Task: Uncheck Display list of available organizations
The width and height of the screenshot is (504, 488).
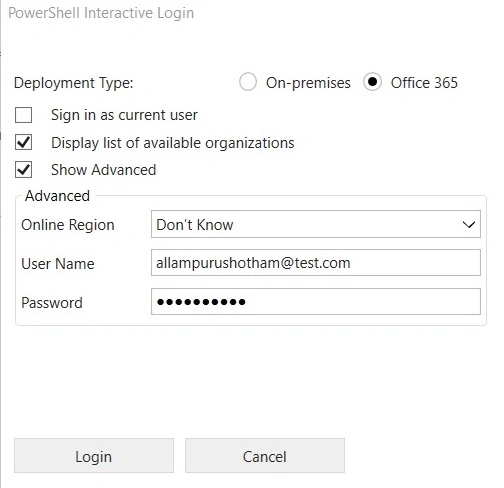Action: point(24,142)
